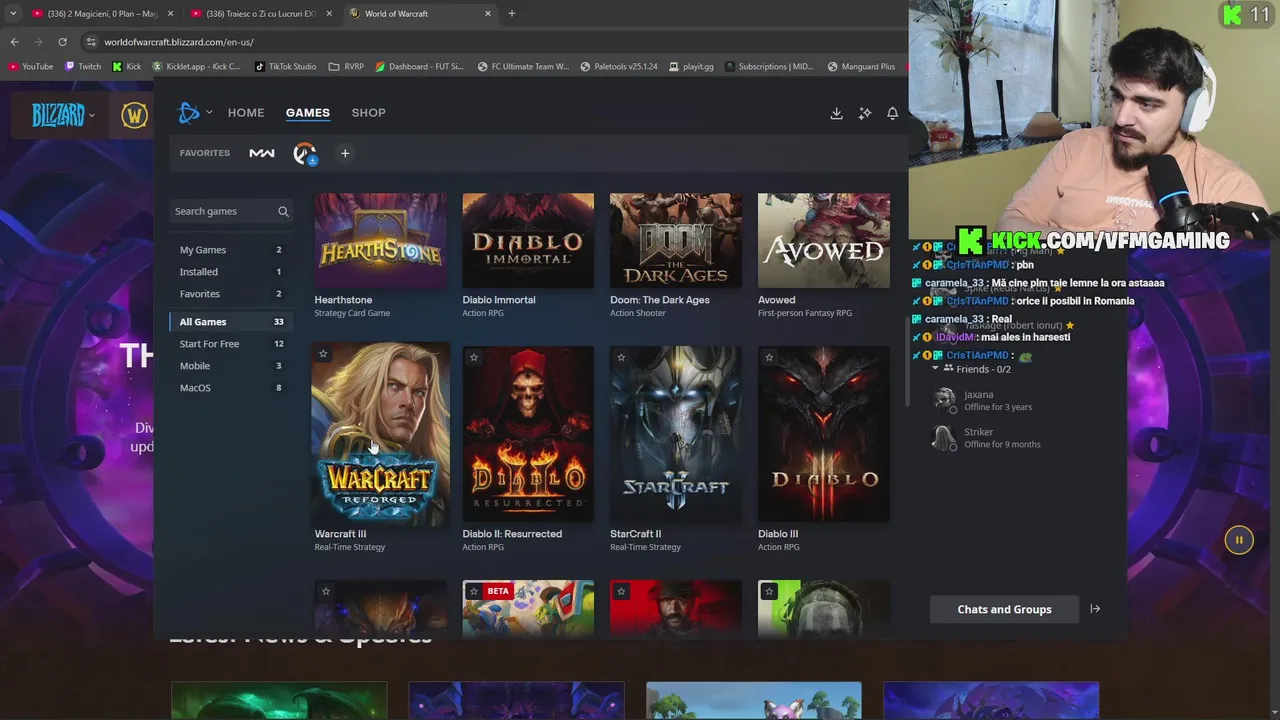Focus the Search games field
The height and width of the screenshot is (720, 1280).
[232, 211]
